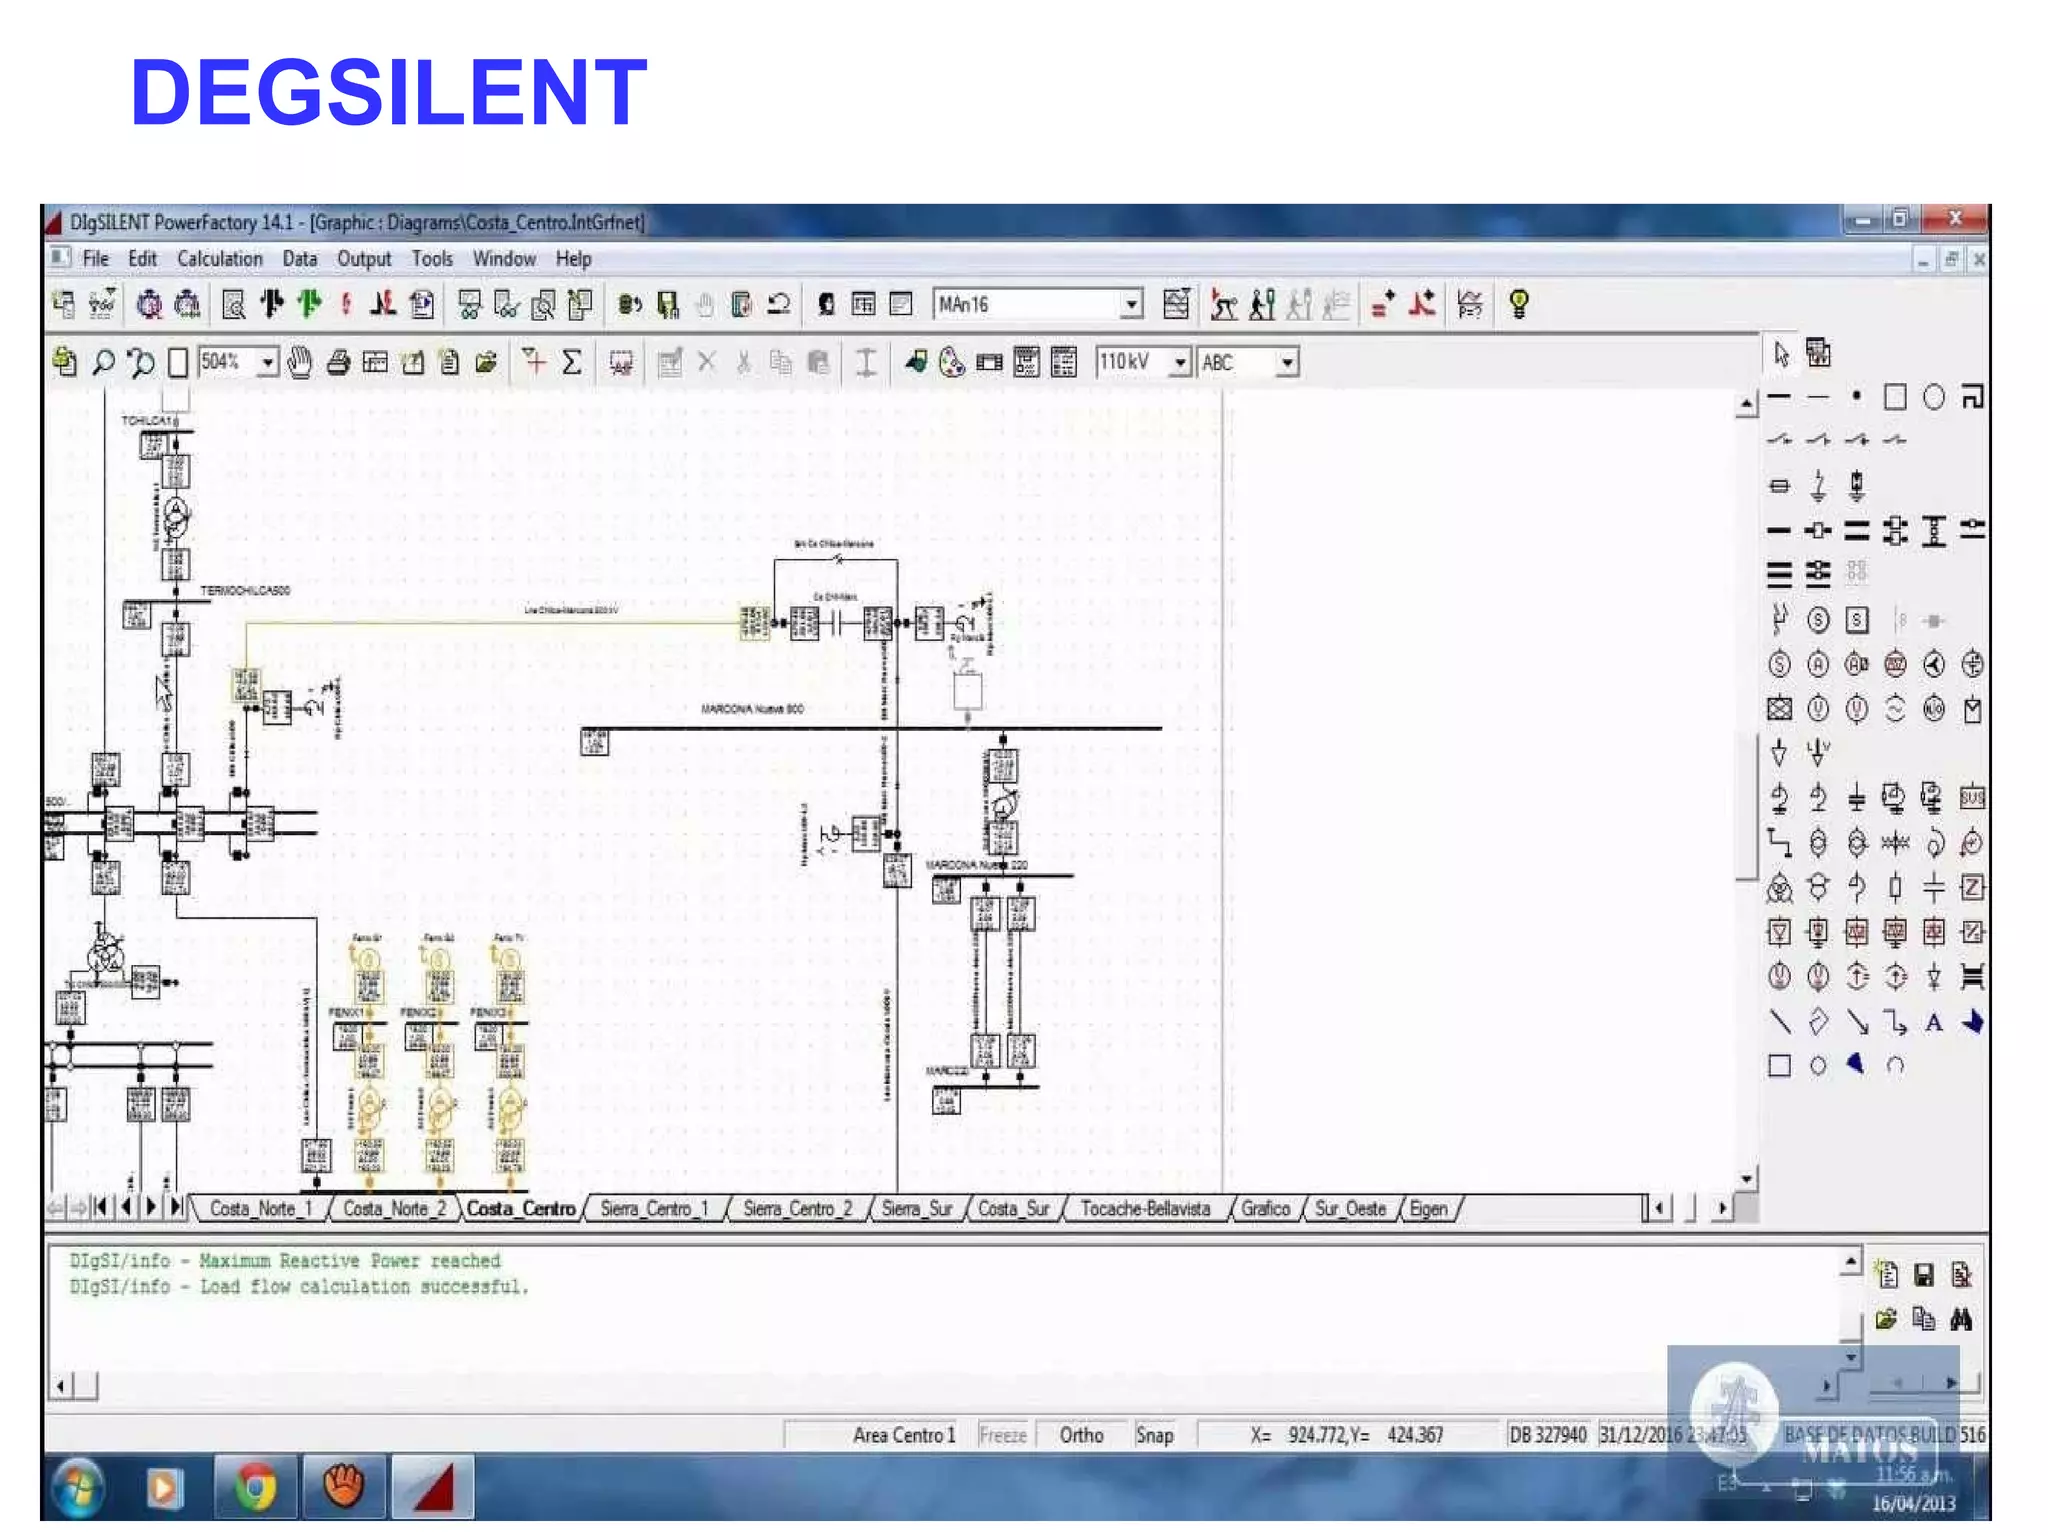The image size is (2048, 1536).
Task: Open the 504% zoom level dropdown
Action: pos(267,362)
